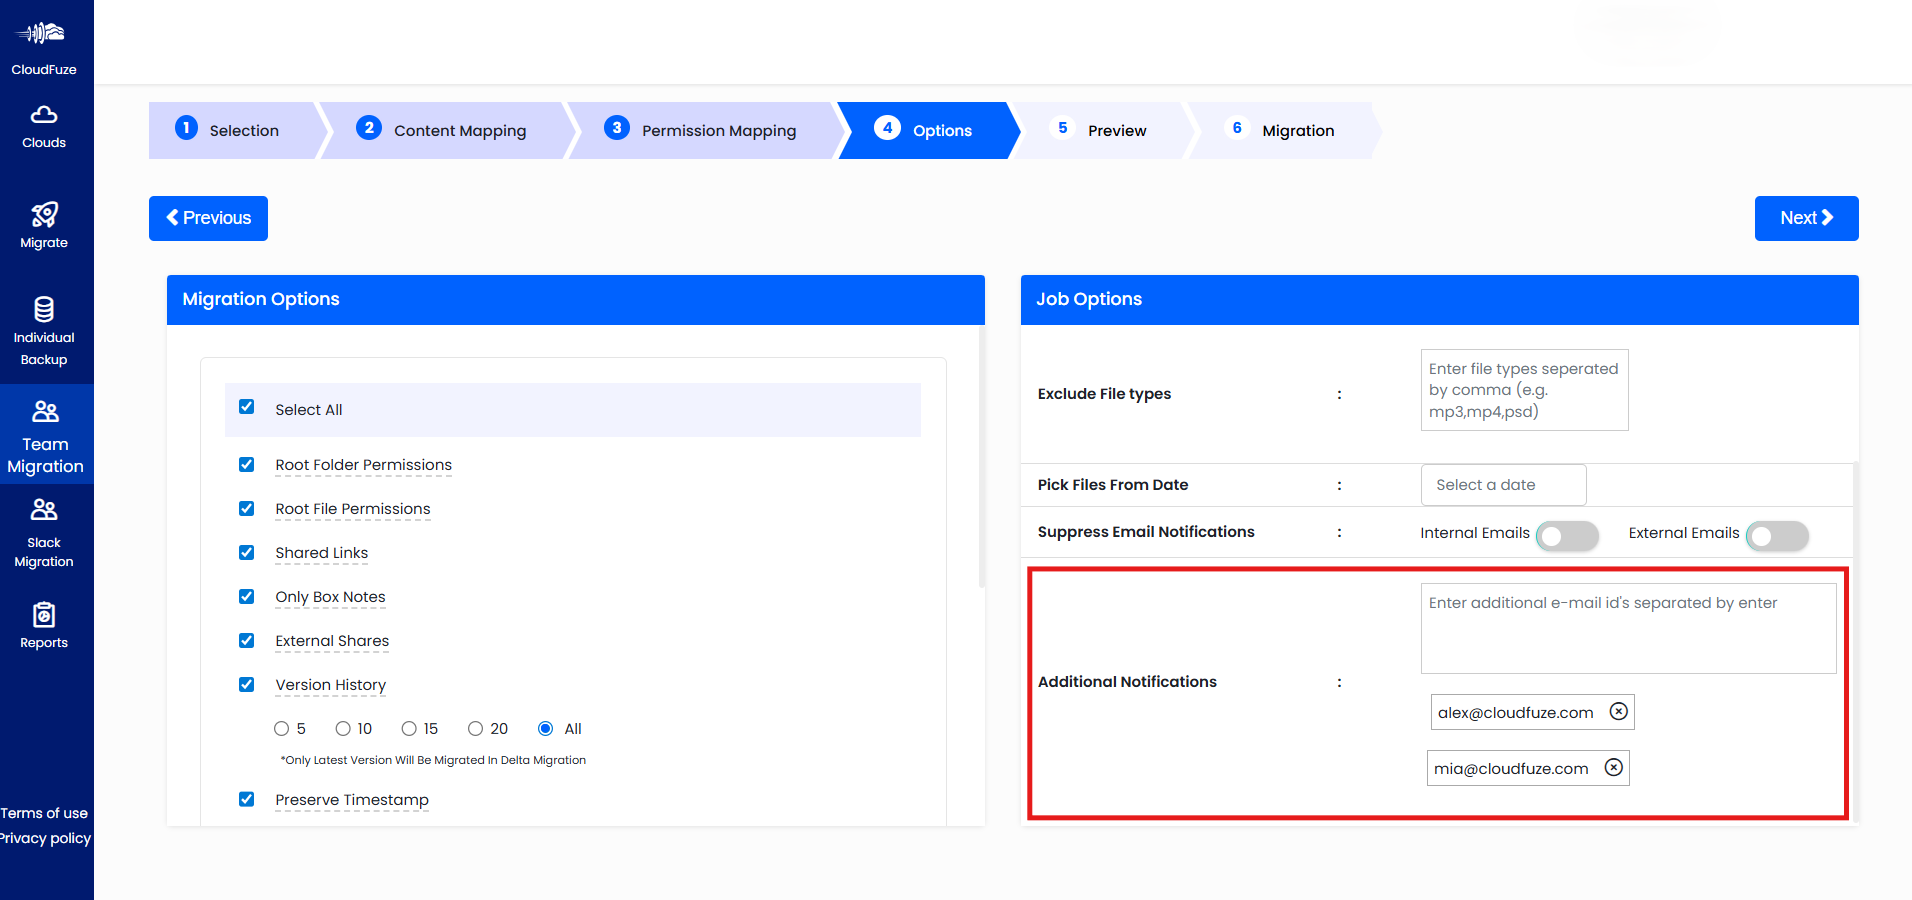Click the Previous button
This screenshot has height=900, width=1912.
(x=208, y=218)
